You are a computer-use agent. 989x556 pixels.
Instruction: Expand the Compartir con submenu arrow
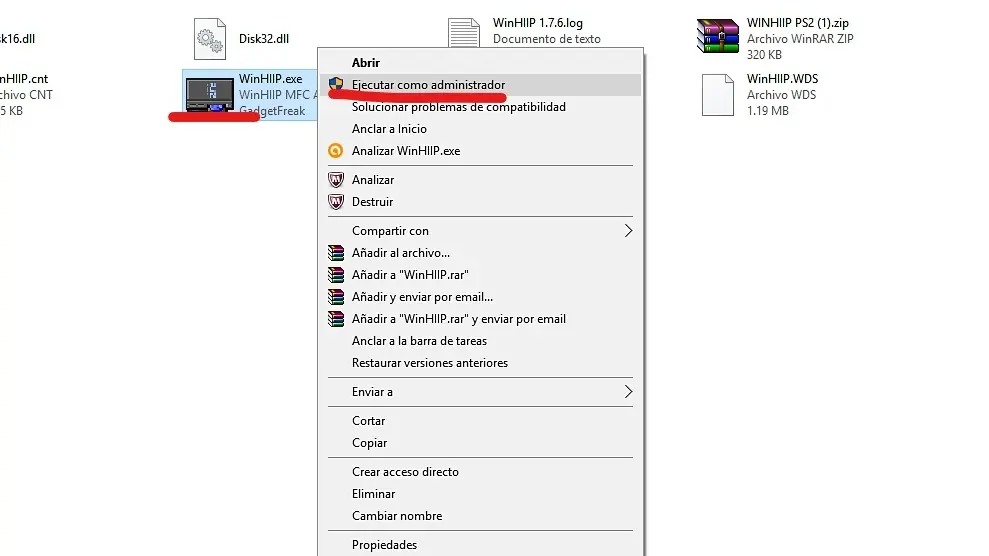point(628,231)
